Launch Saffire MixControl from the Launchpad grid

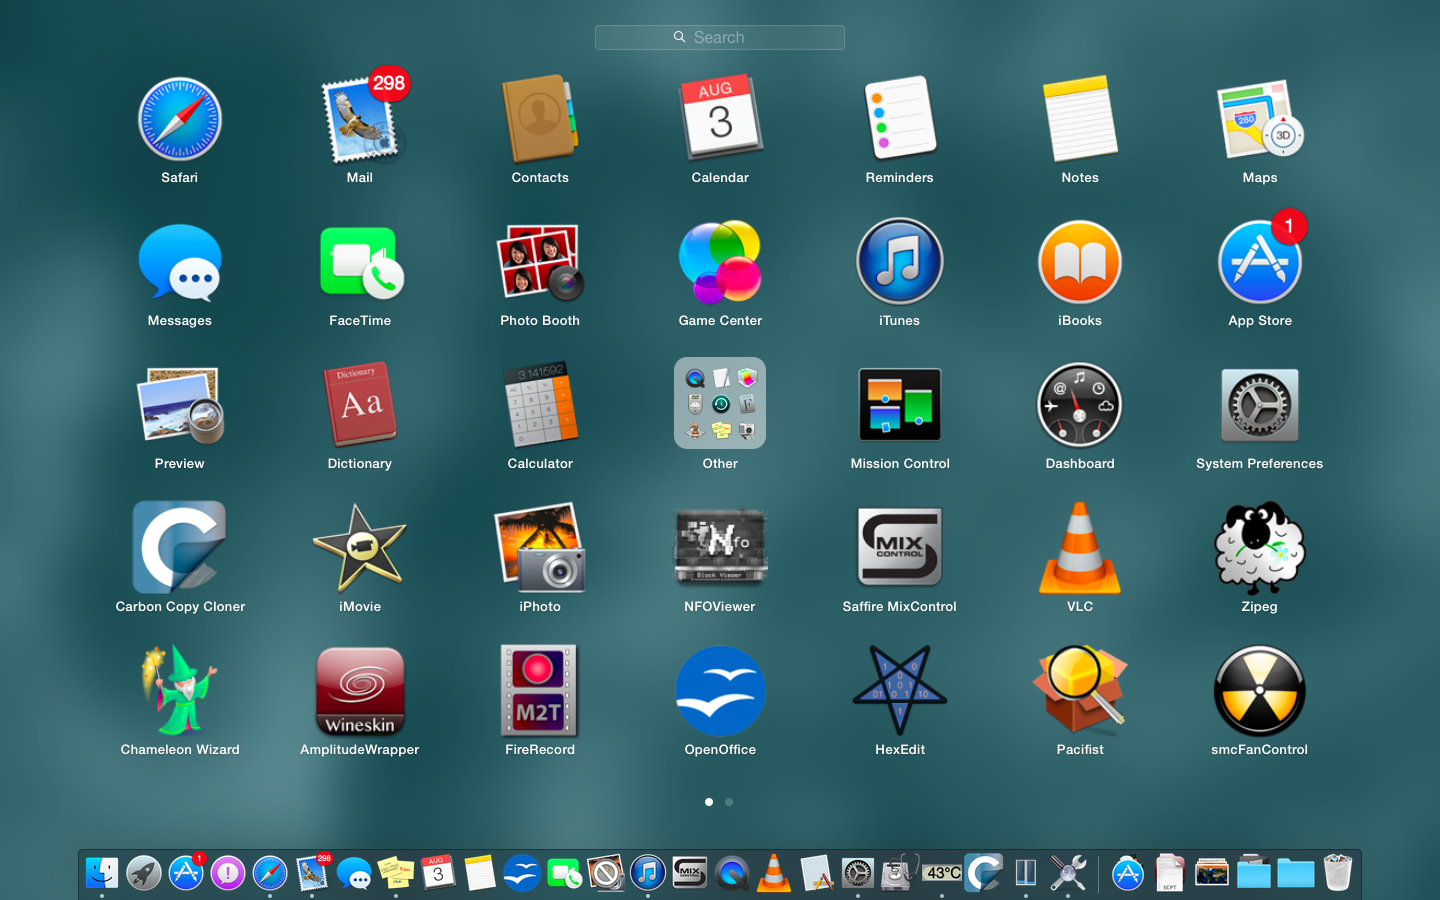tap(900, 547)
